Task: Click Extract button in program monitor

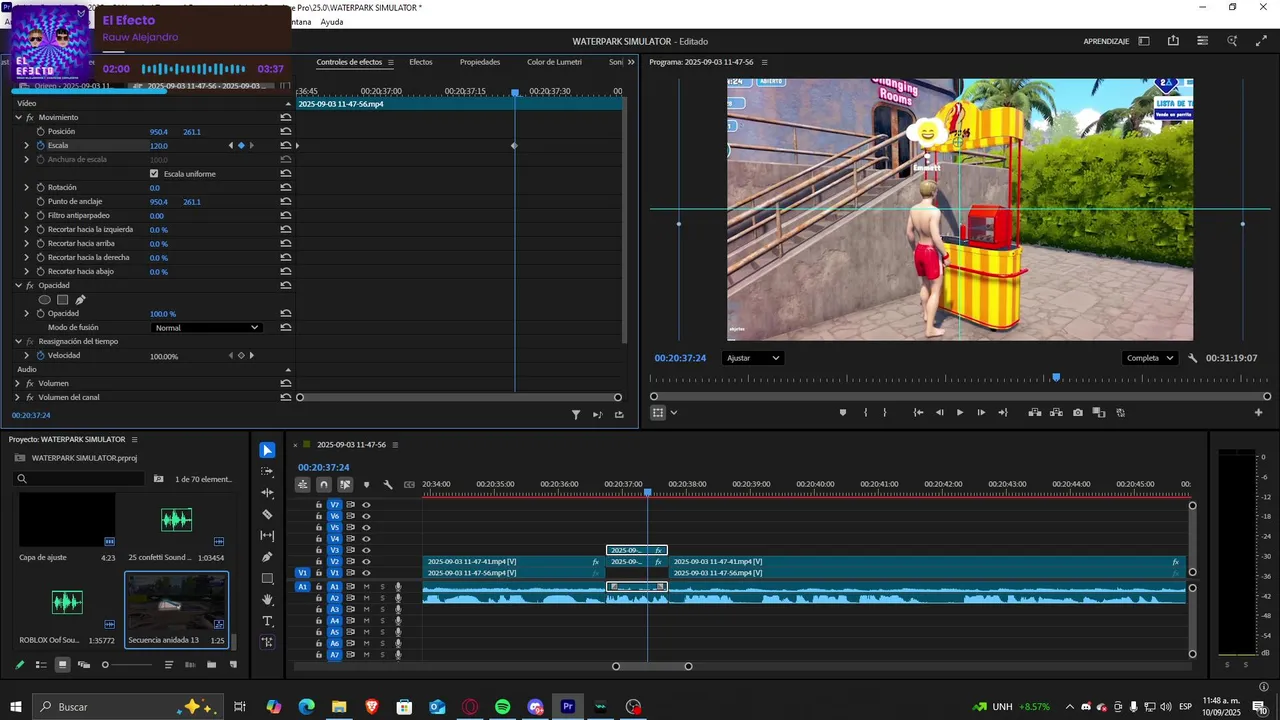Action: (x=1056, y=412)
